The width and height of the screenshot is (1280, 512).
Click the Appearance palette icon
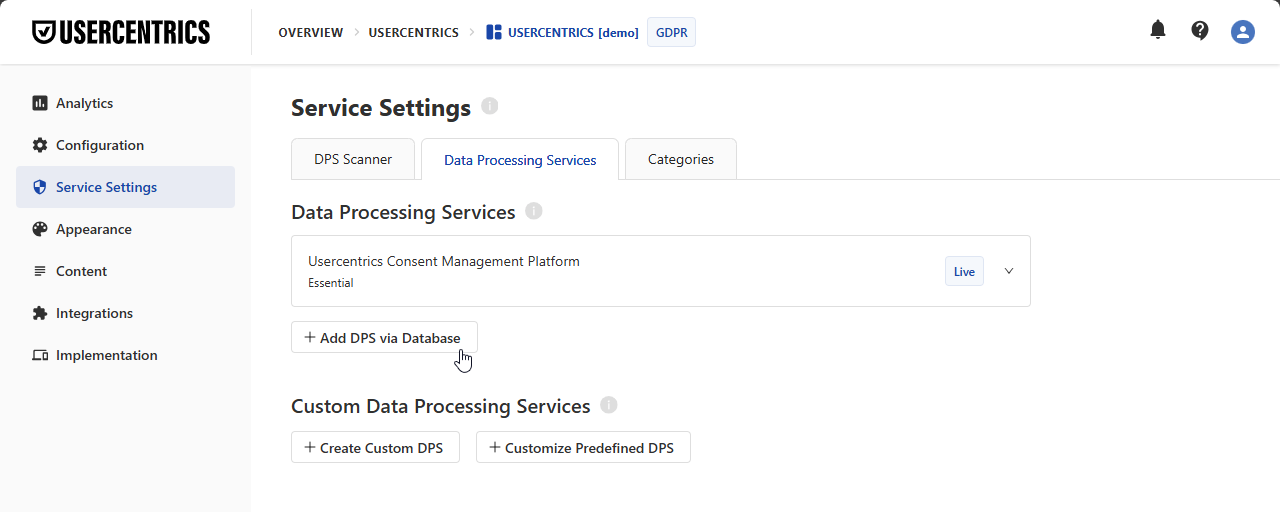coord(40,229)
